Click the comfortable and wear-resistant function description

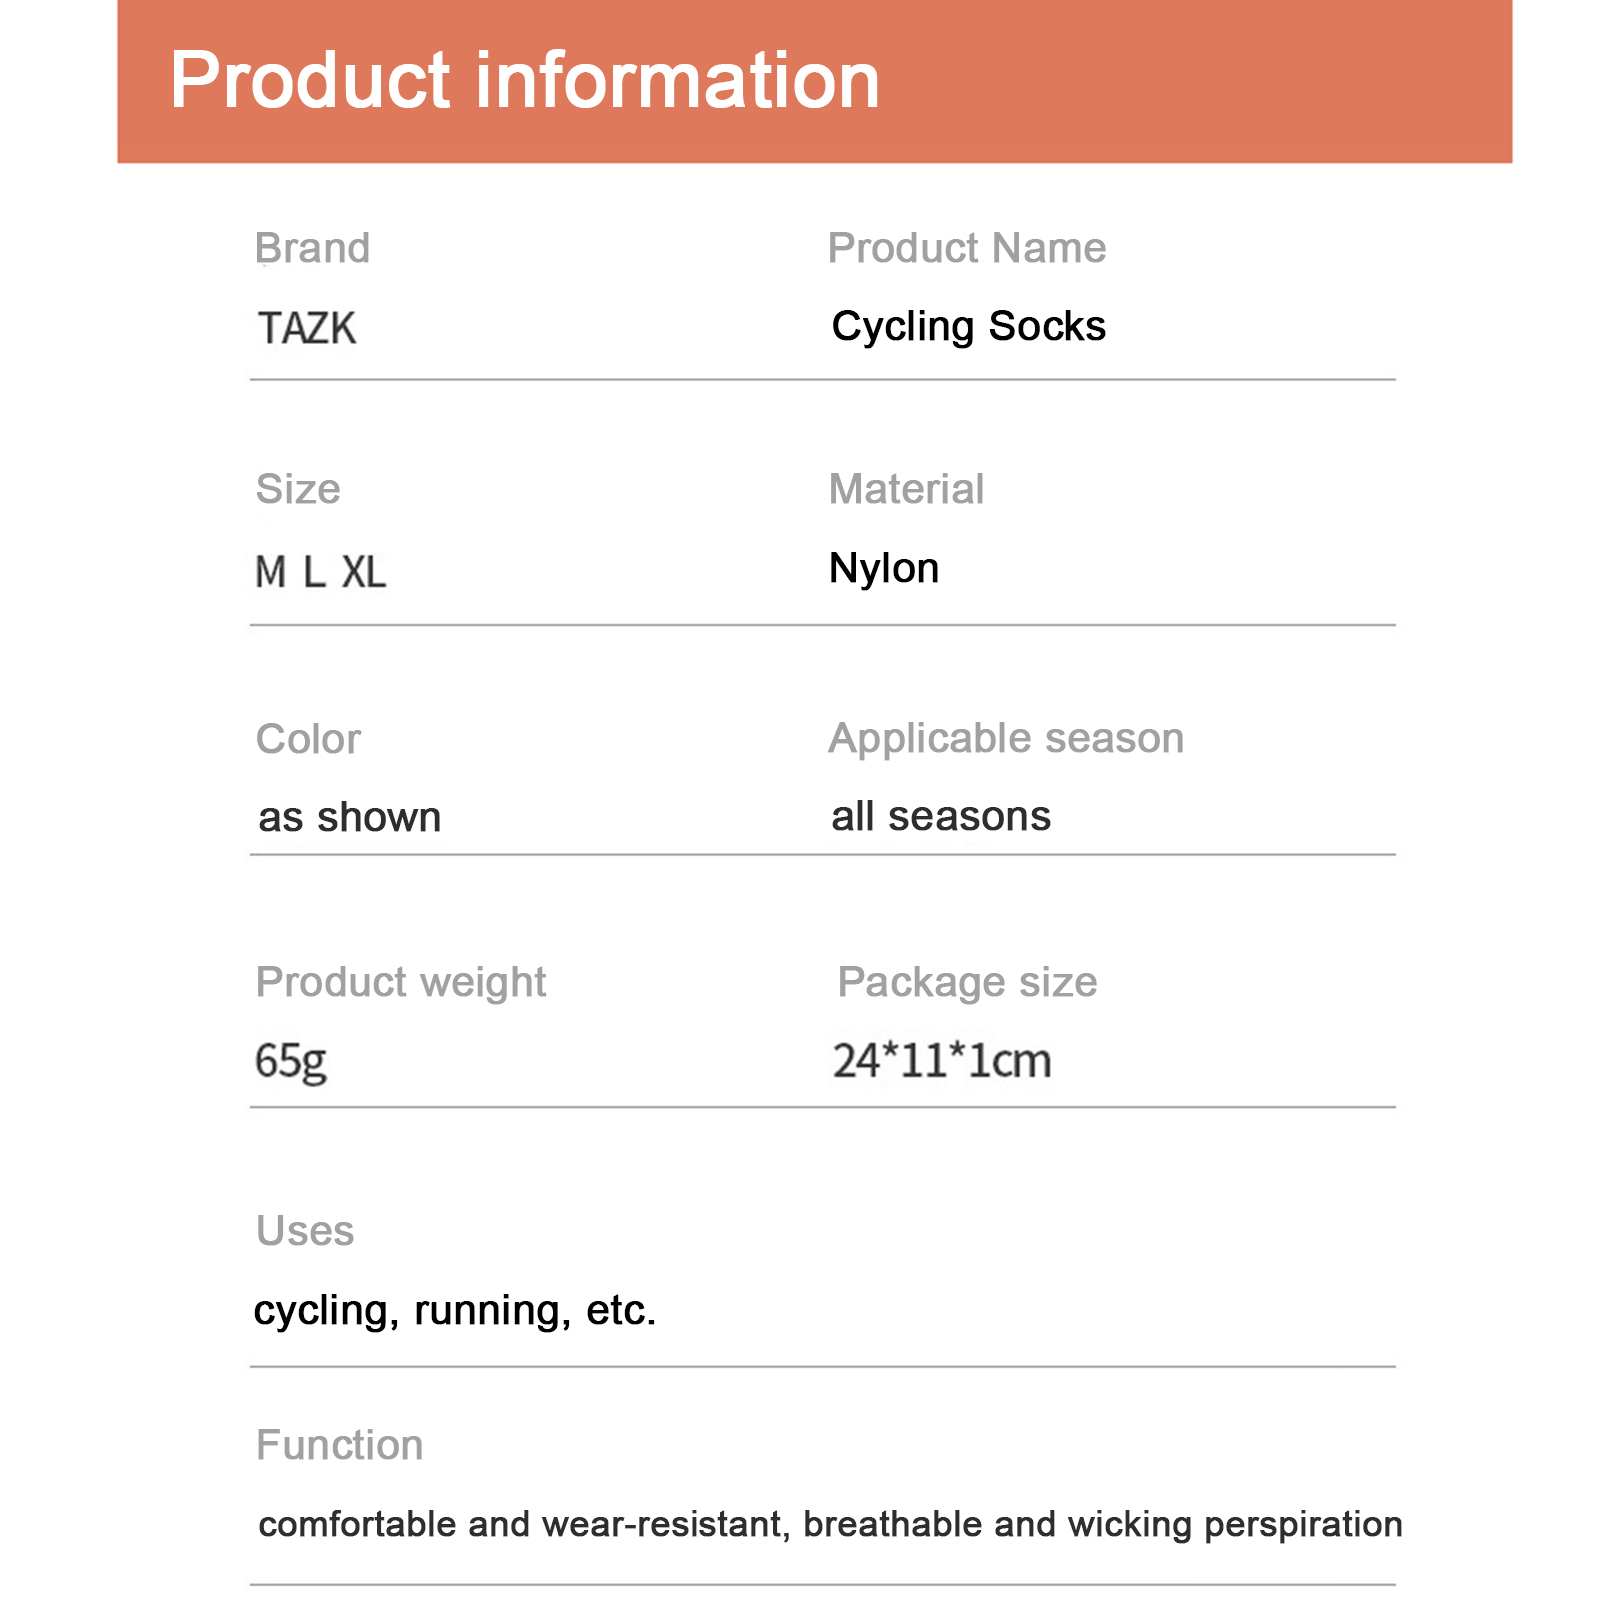[x=830, y=1524]
